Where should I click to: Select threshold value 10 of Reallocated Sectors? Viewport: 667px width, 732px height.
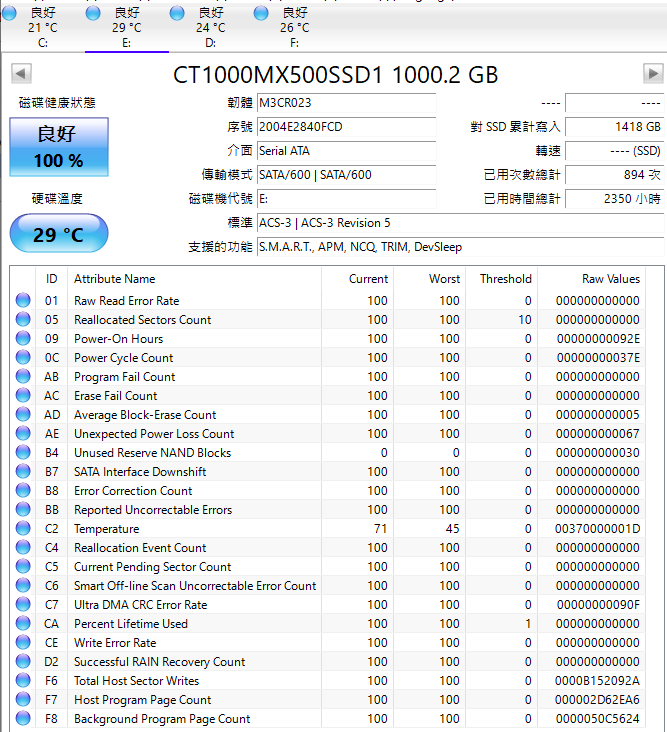[x=525, y=320]
